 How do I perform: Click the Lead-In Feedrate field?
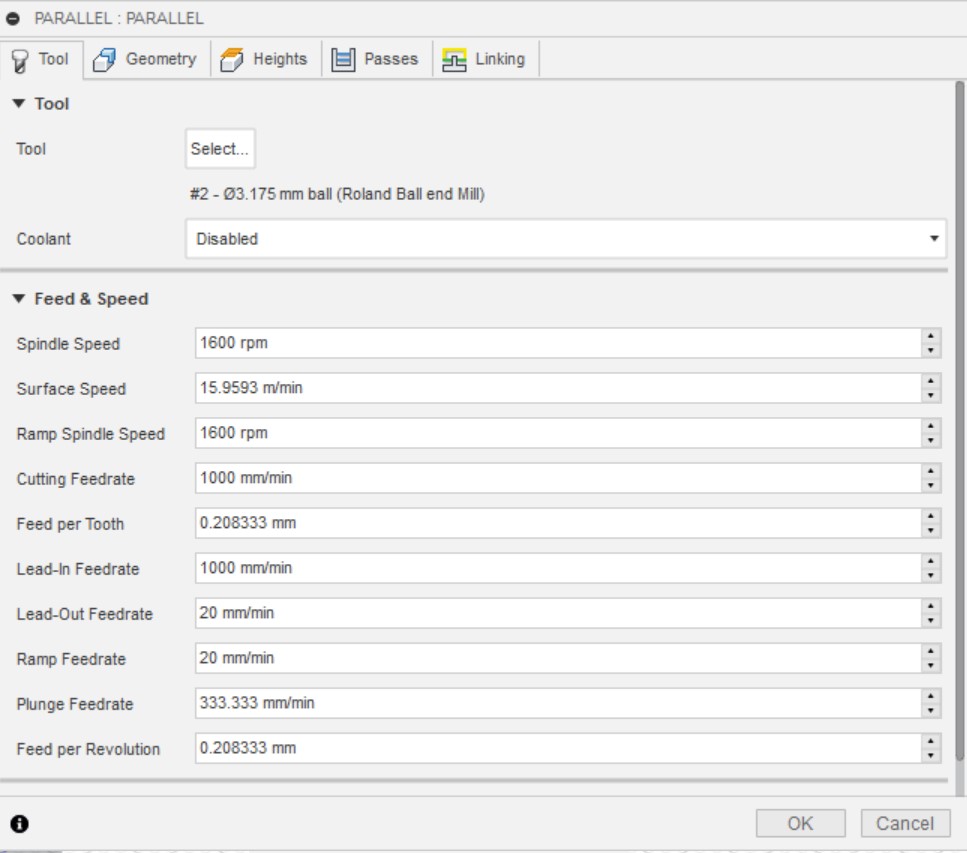coord(559,568)
